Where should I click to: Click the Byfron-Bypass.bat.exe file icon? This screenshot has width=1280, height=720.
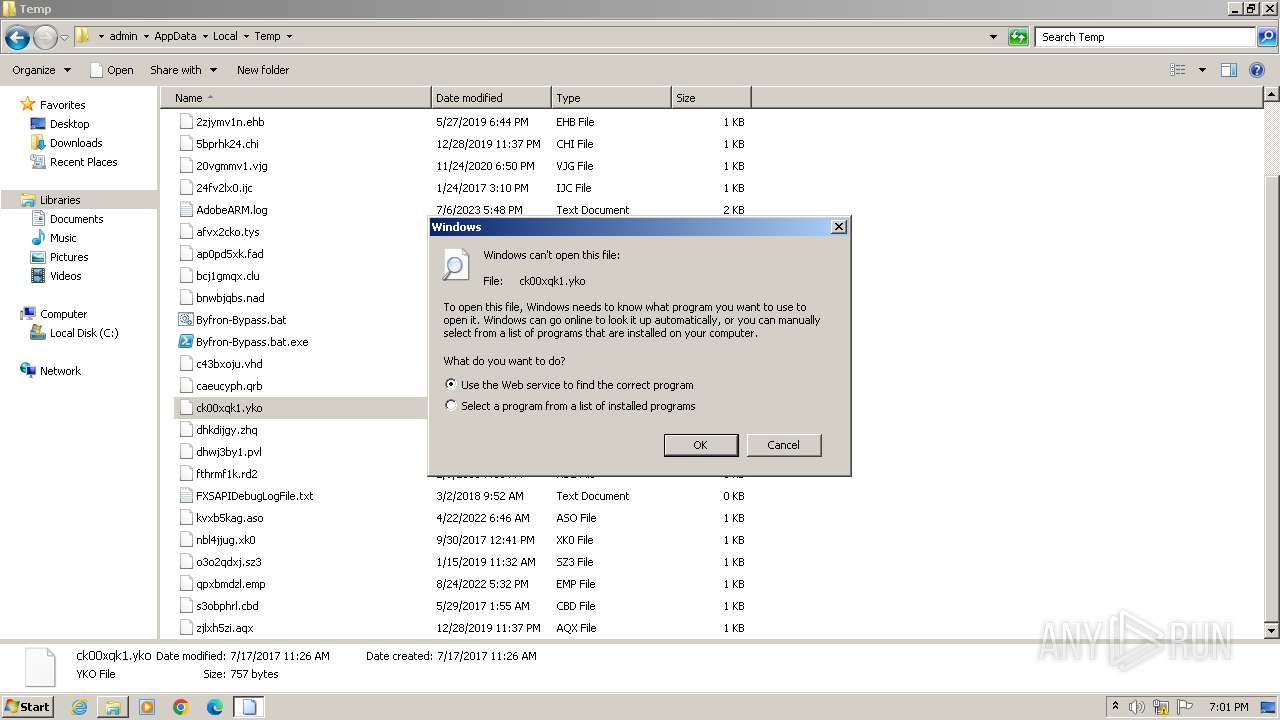[x=185, y=342]
